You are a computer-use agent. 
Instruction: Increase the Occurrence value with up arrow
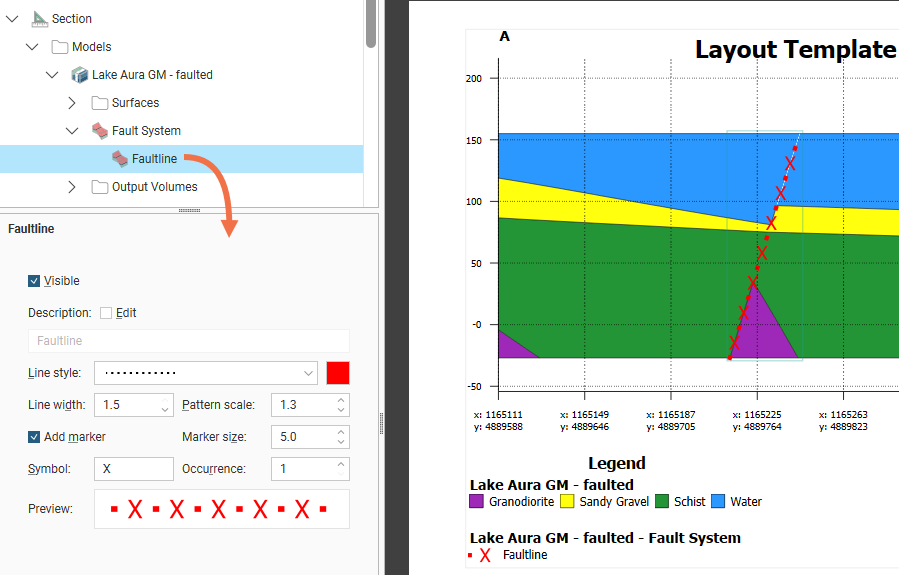(342, 464)
